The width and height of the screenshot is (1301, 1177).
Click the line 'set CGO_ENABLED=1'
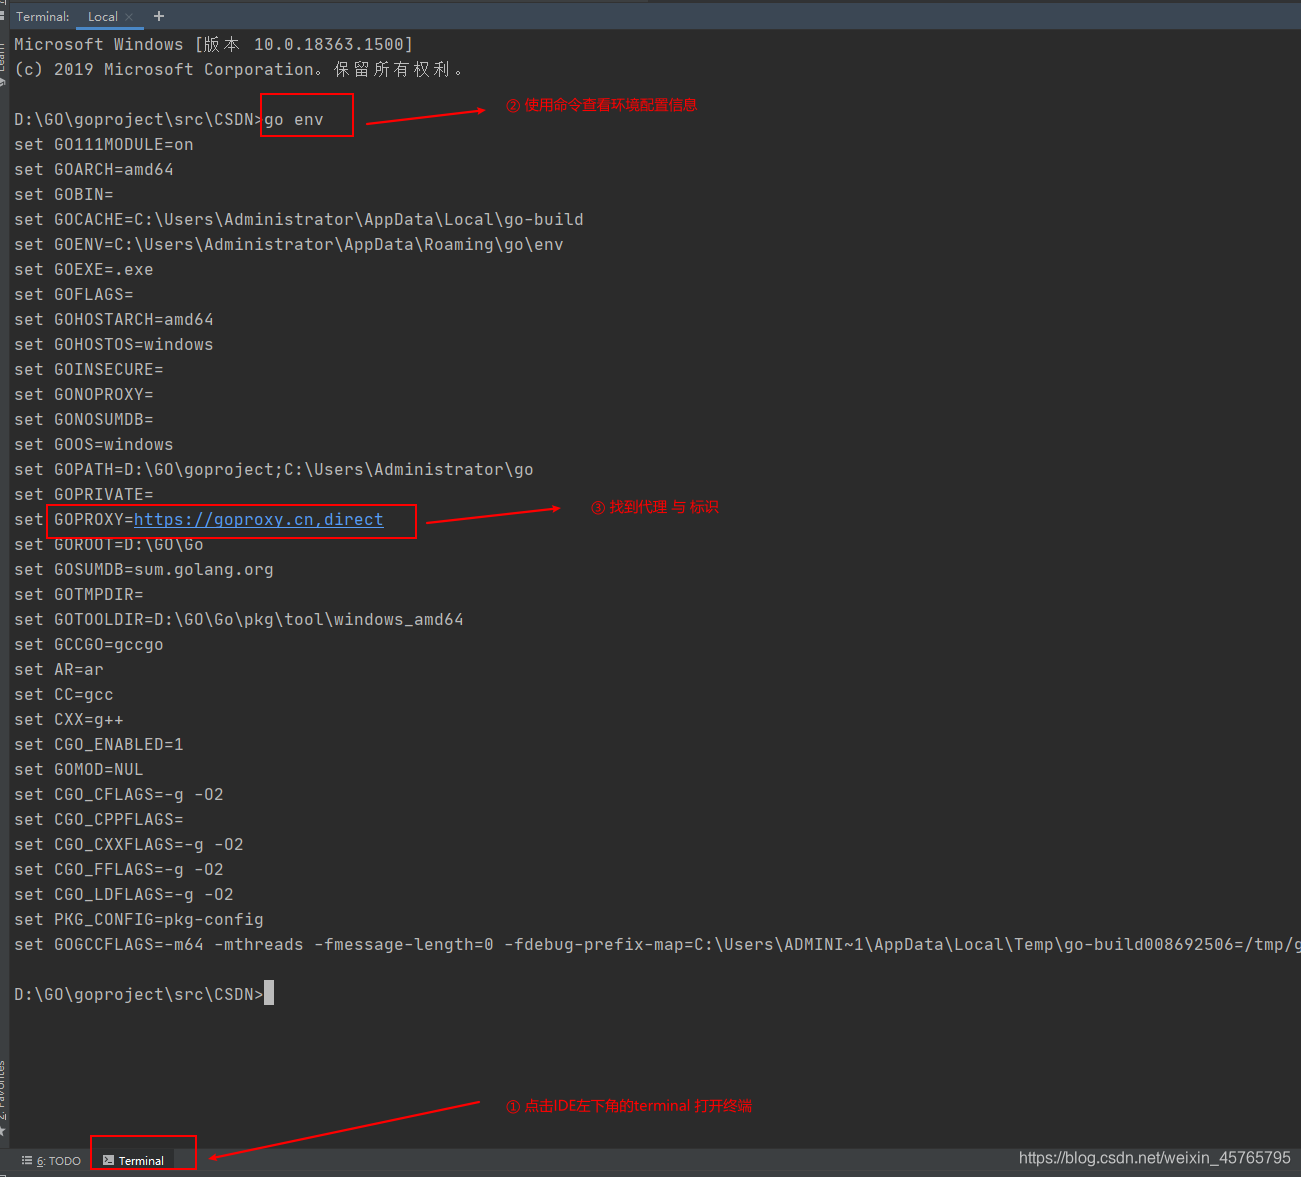99,744
